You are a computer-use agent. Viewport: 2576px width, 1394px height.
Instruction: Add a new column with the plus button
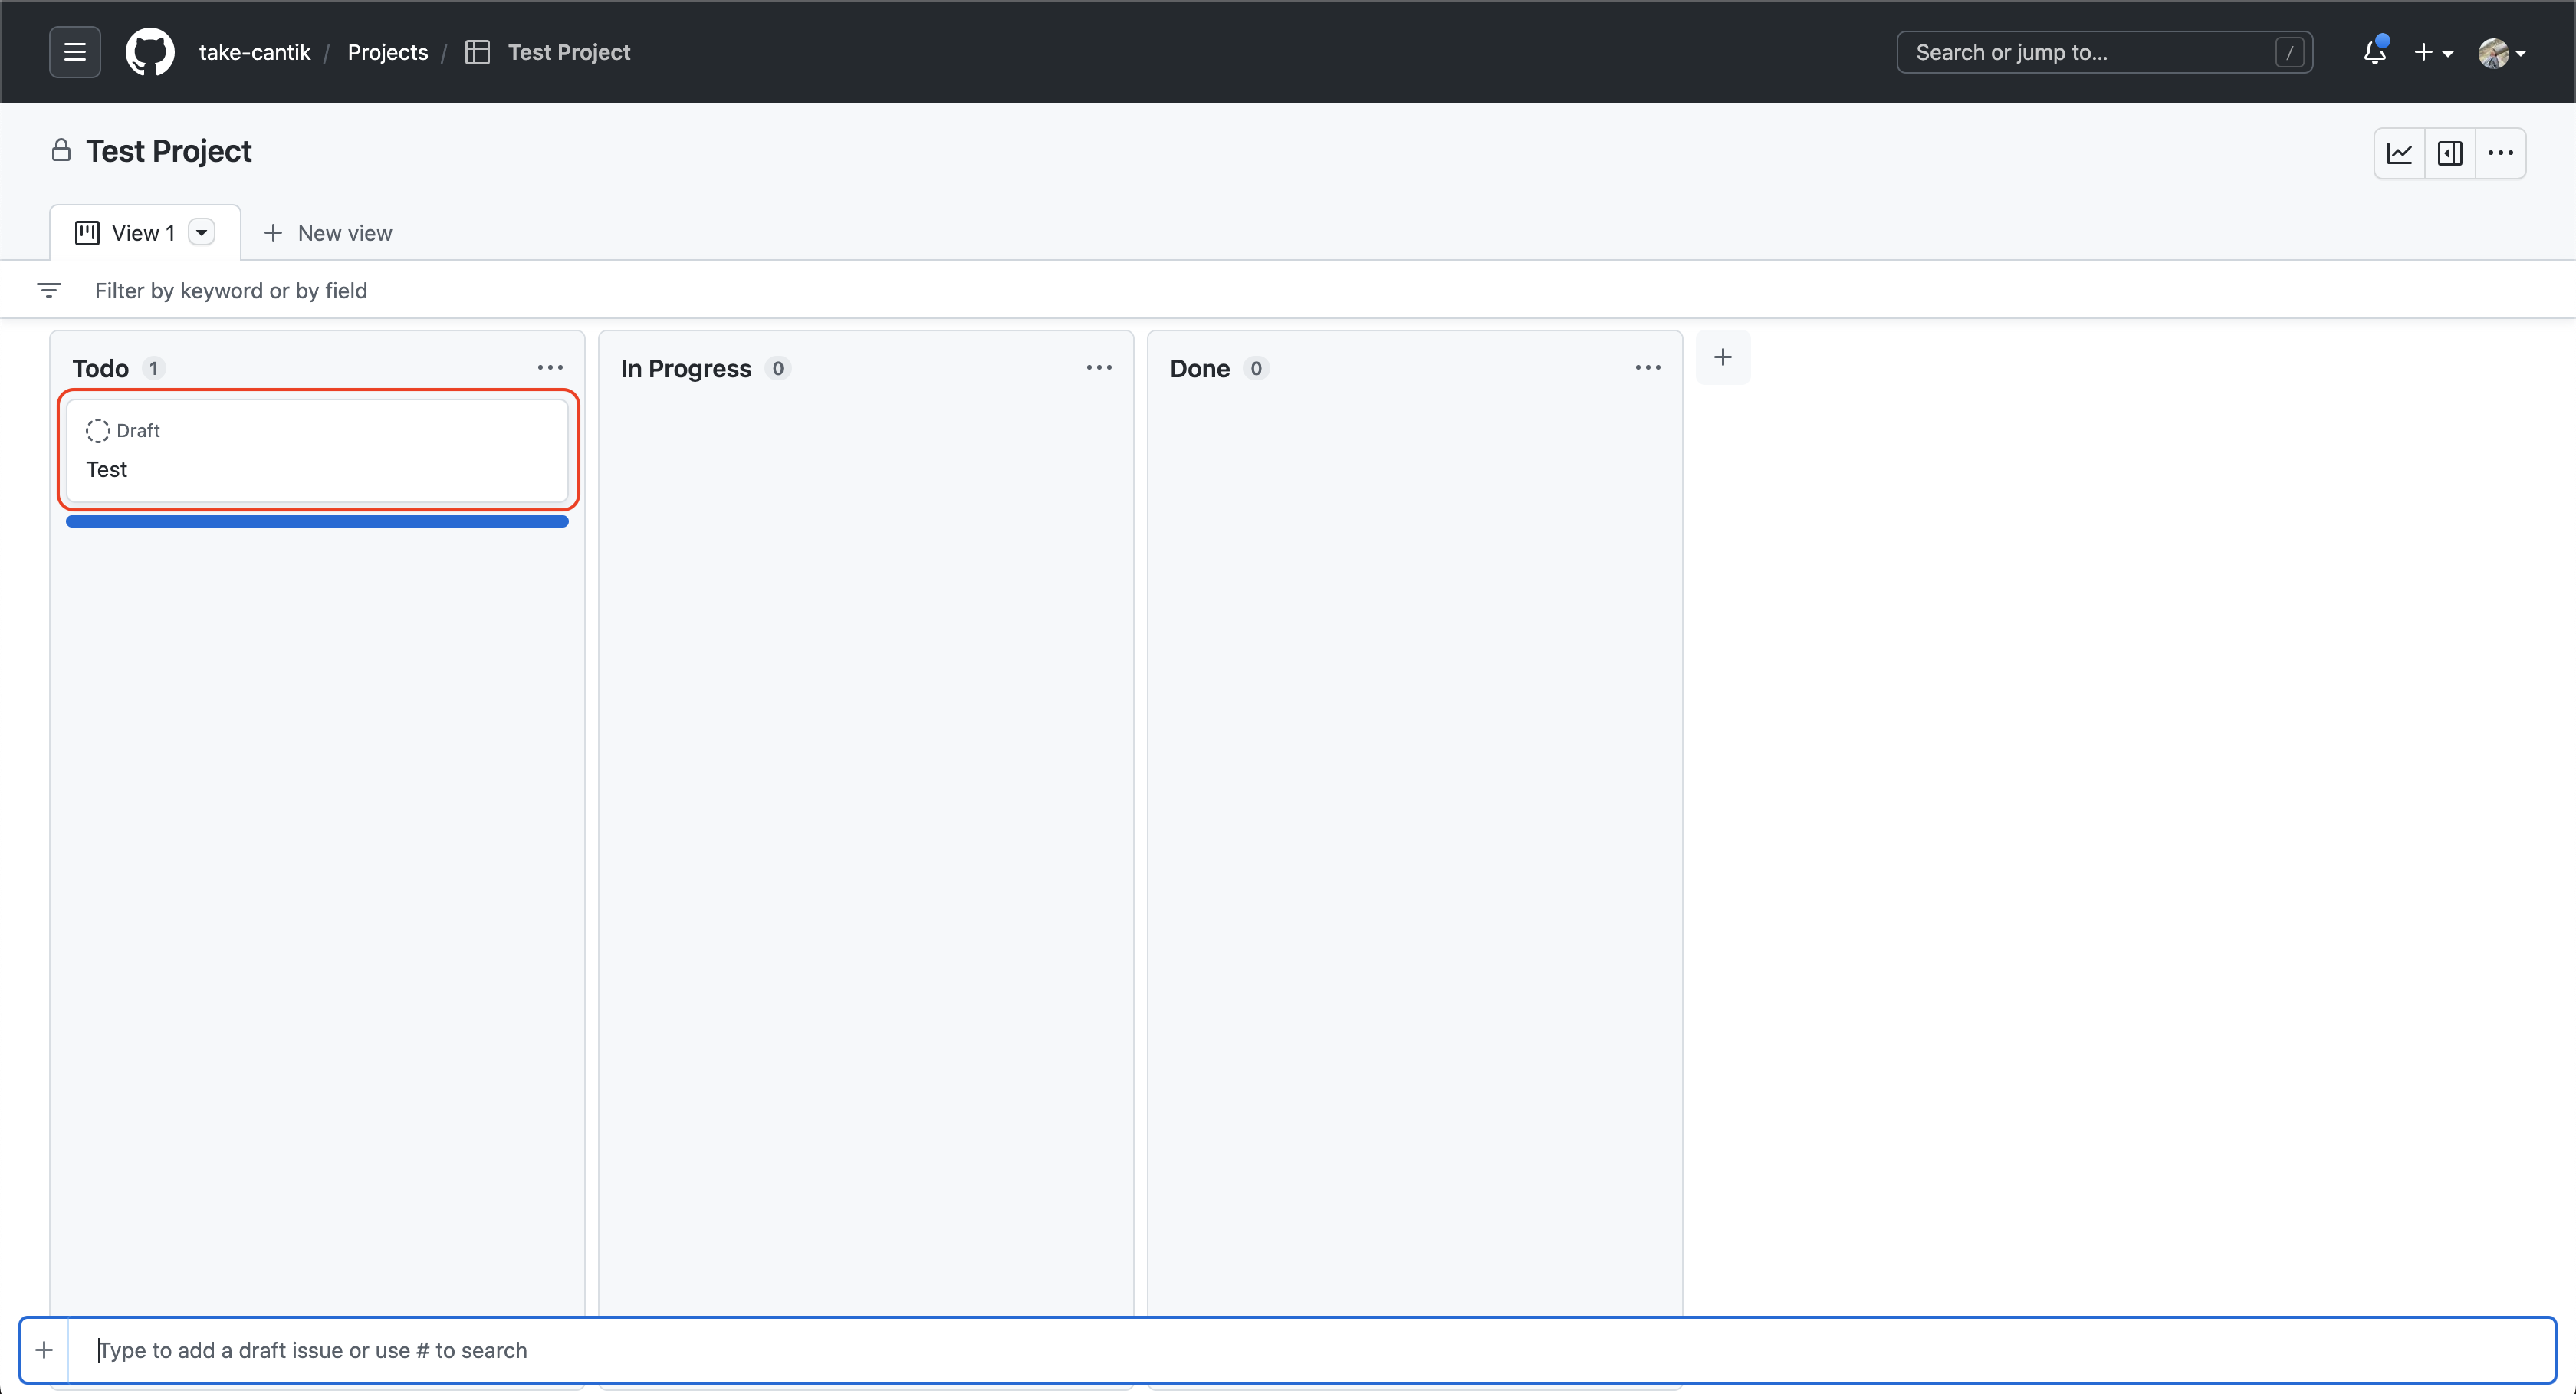[1722, 357]
